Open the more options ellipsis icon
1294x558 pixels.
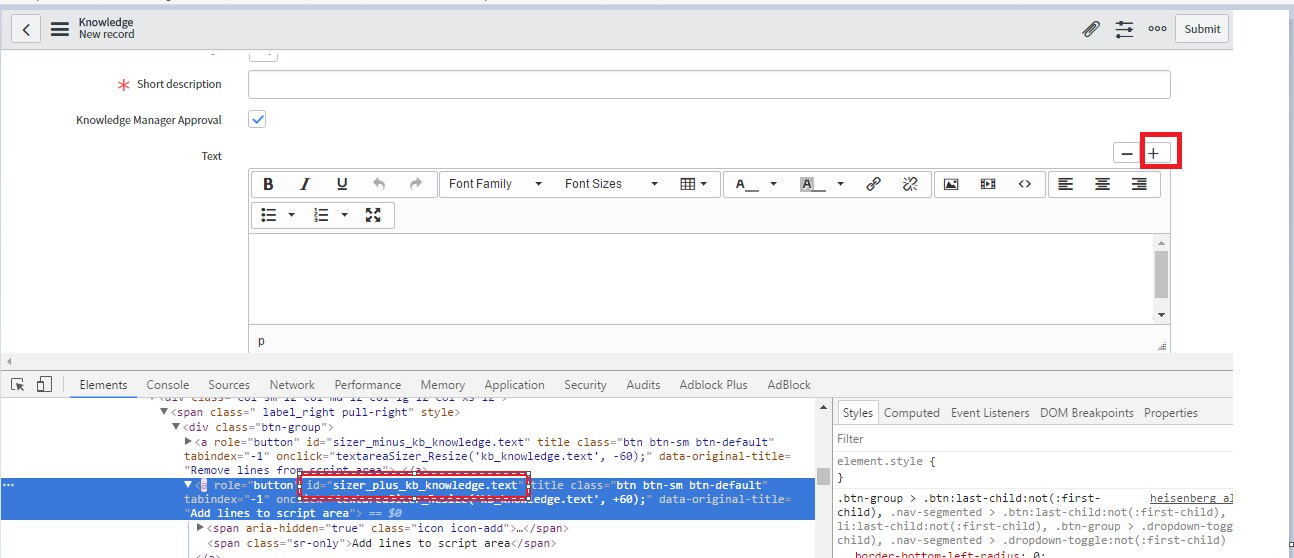(x=1157, y=29)
